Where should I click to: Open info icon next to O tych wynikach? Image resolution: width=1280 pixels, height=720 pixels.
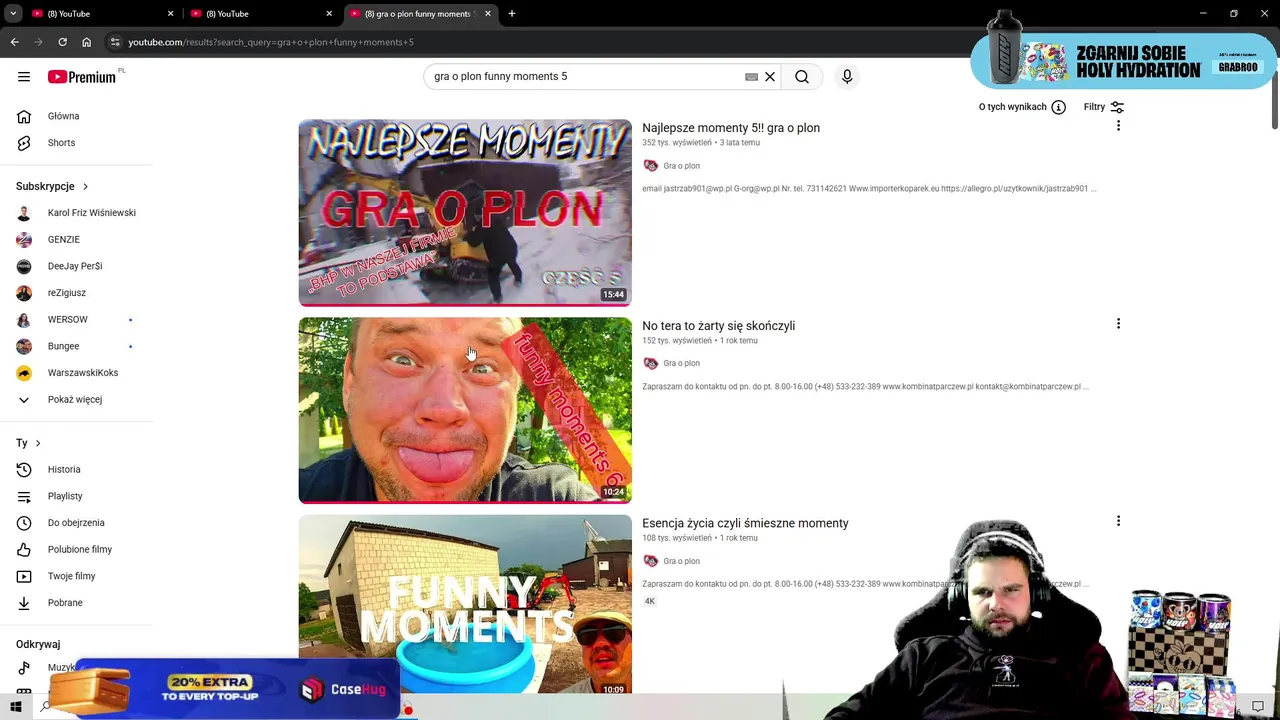1058,107
